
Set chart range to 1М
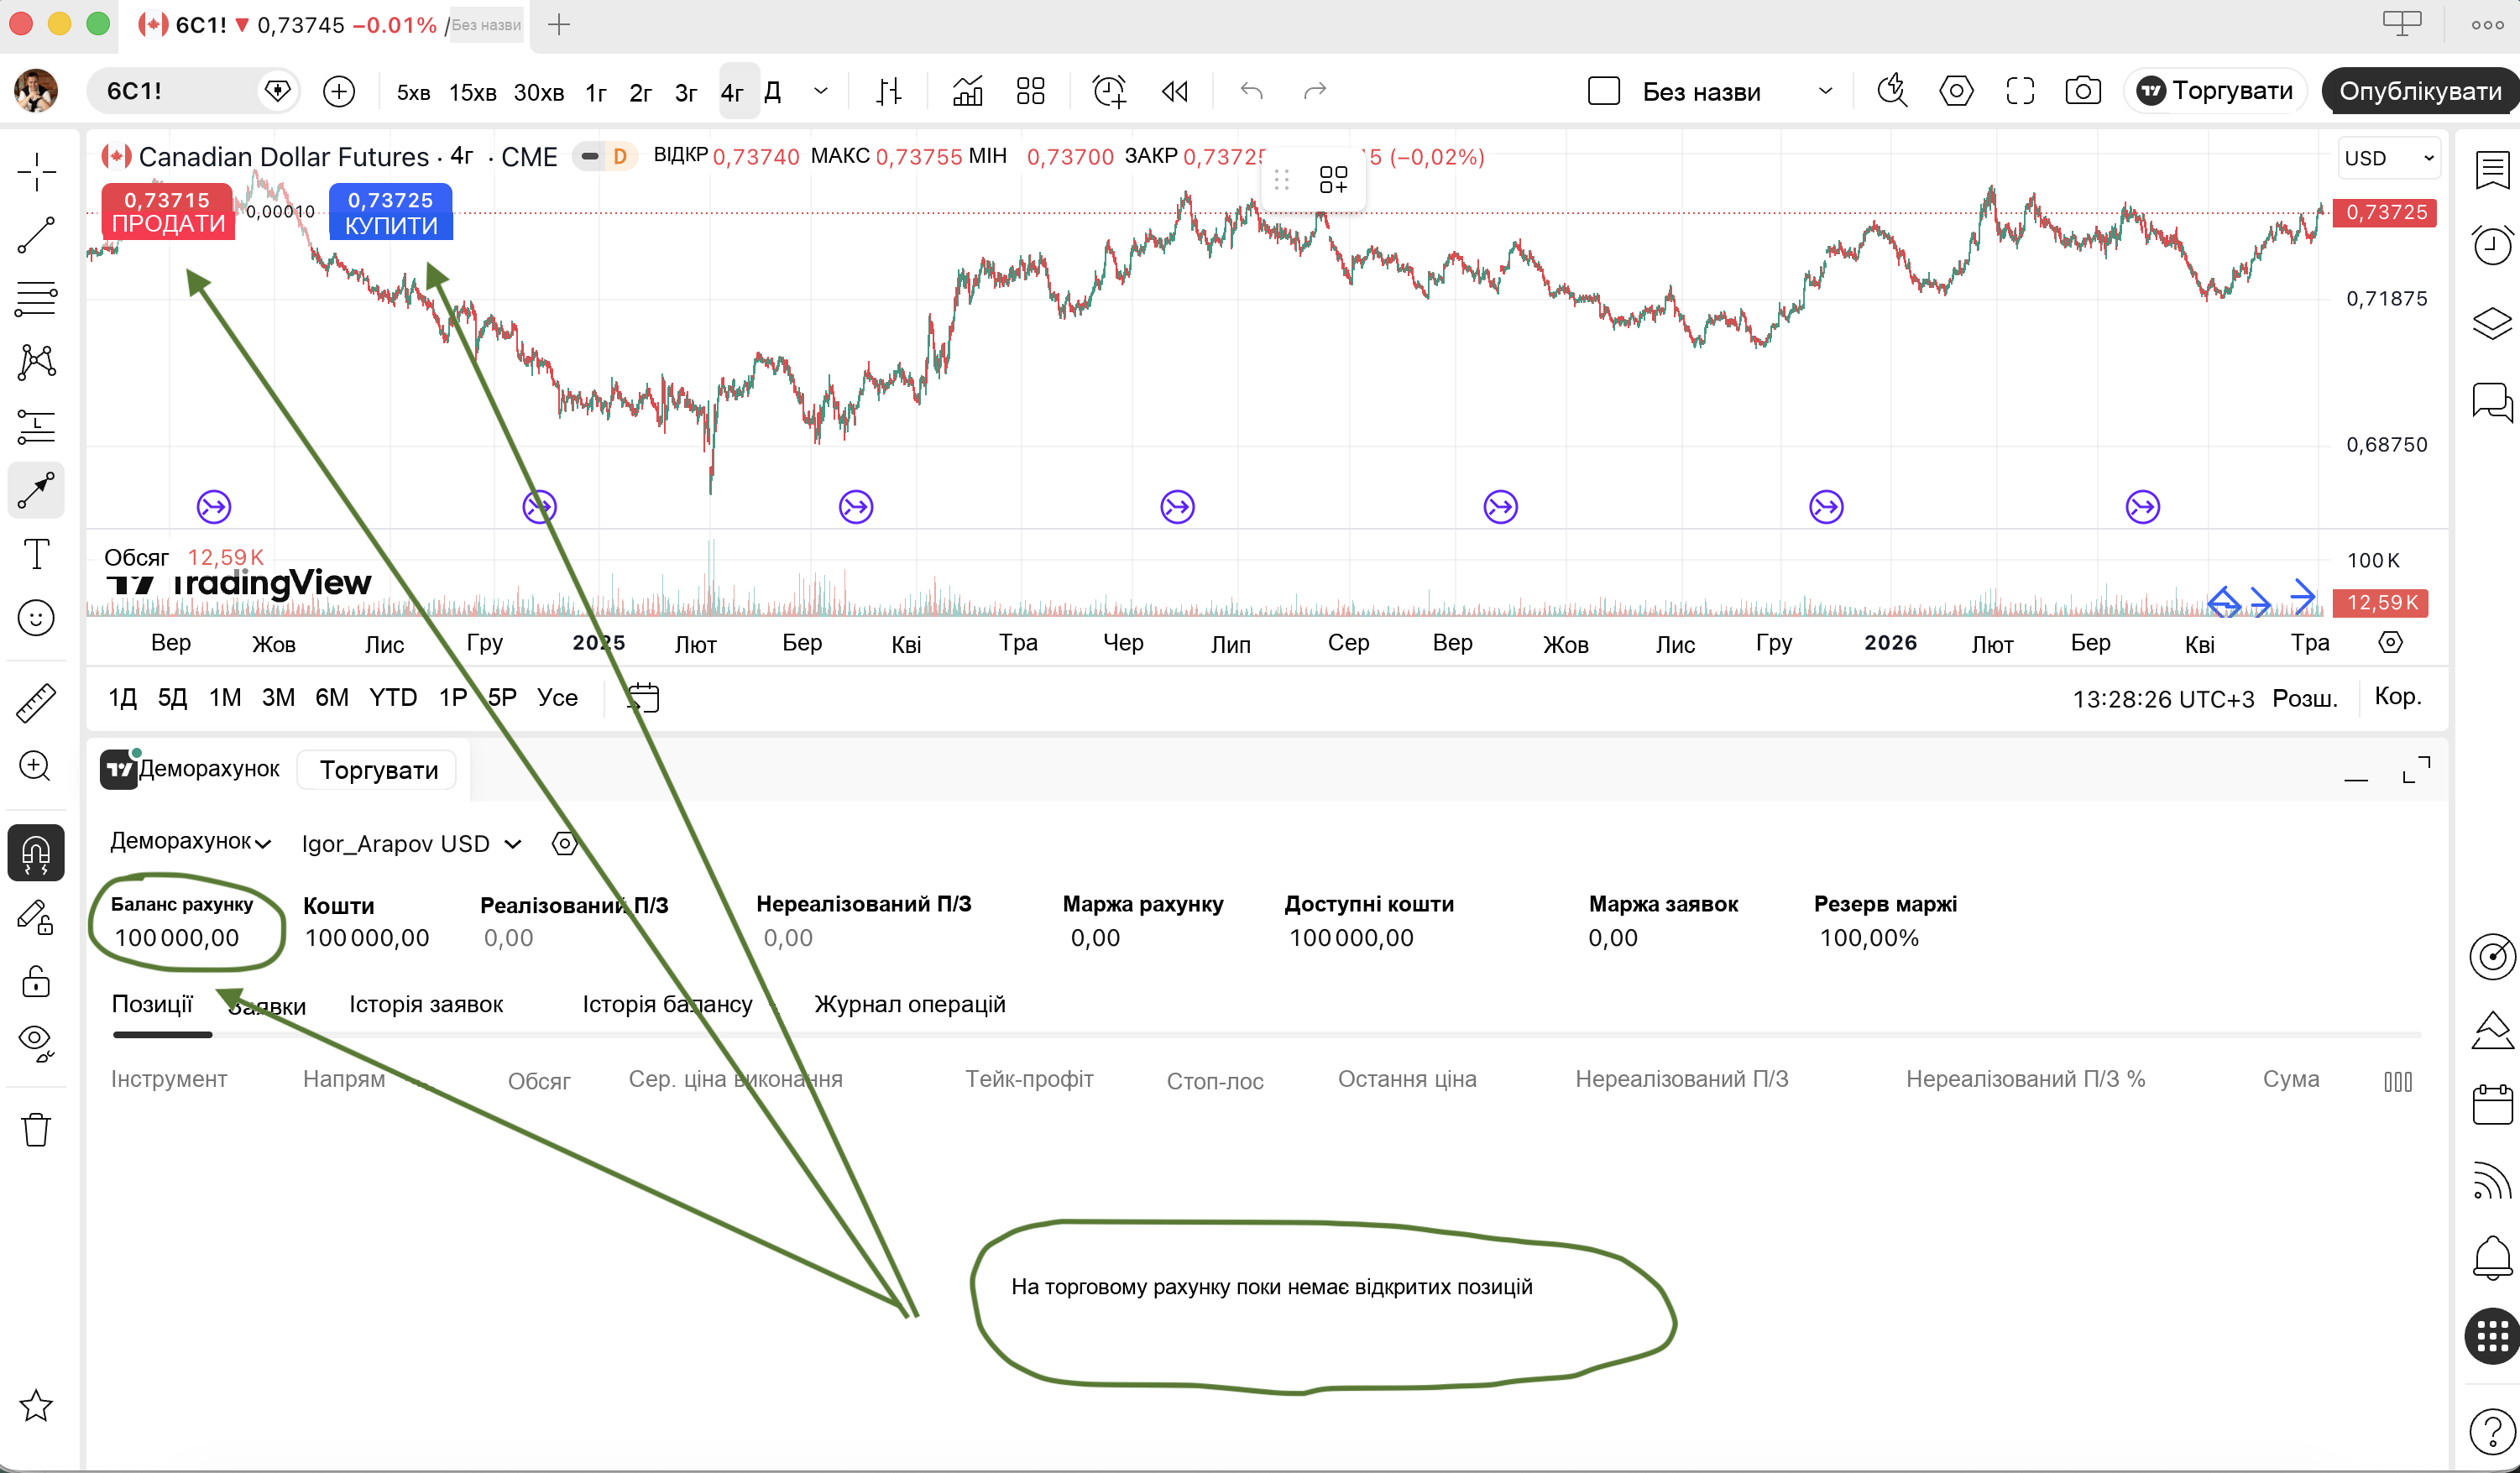225,697
